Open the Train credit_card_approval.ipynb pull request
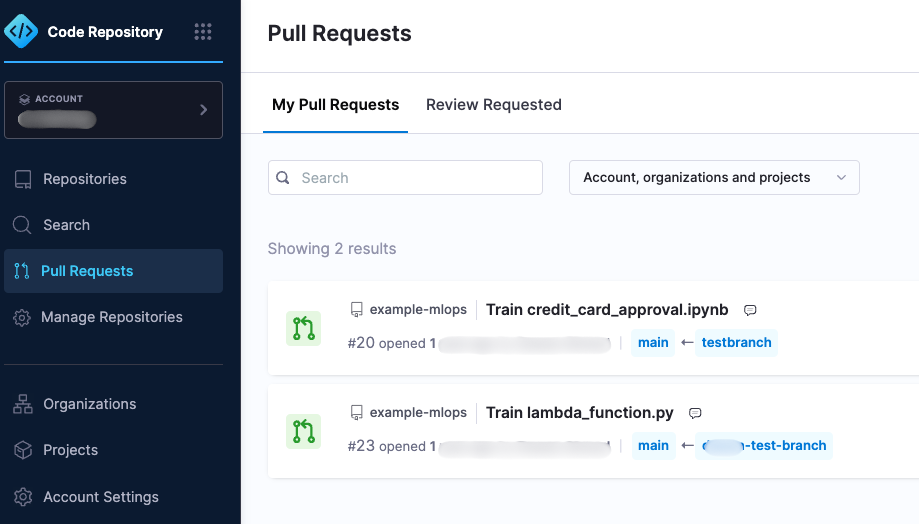 pyautogui.click(x=607, y=309)
